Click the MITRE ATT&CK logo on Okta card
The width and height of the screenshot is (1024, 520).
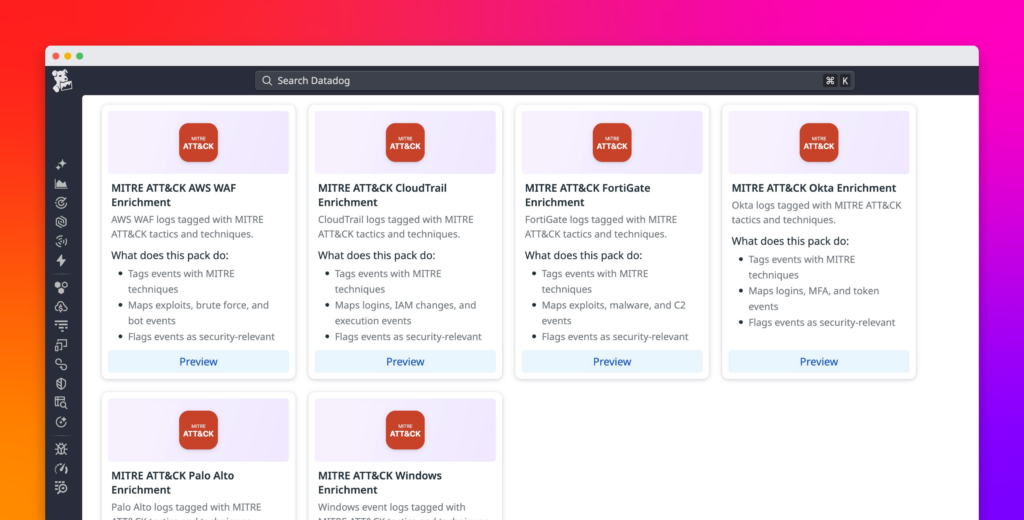click(819, 142)
